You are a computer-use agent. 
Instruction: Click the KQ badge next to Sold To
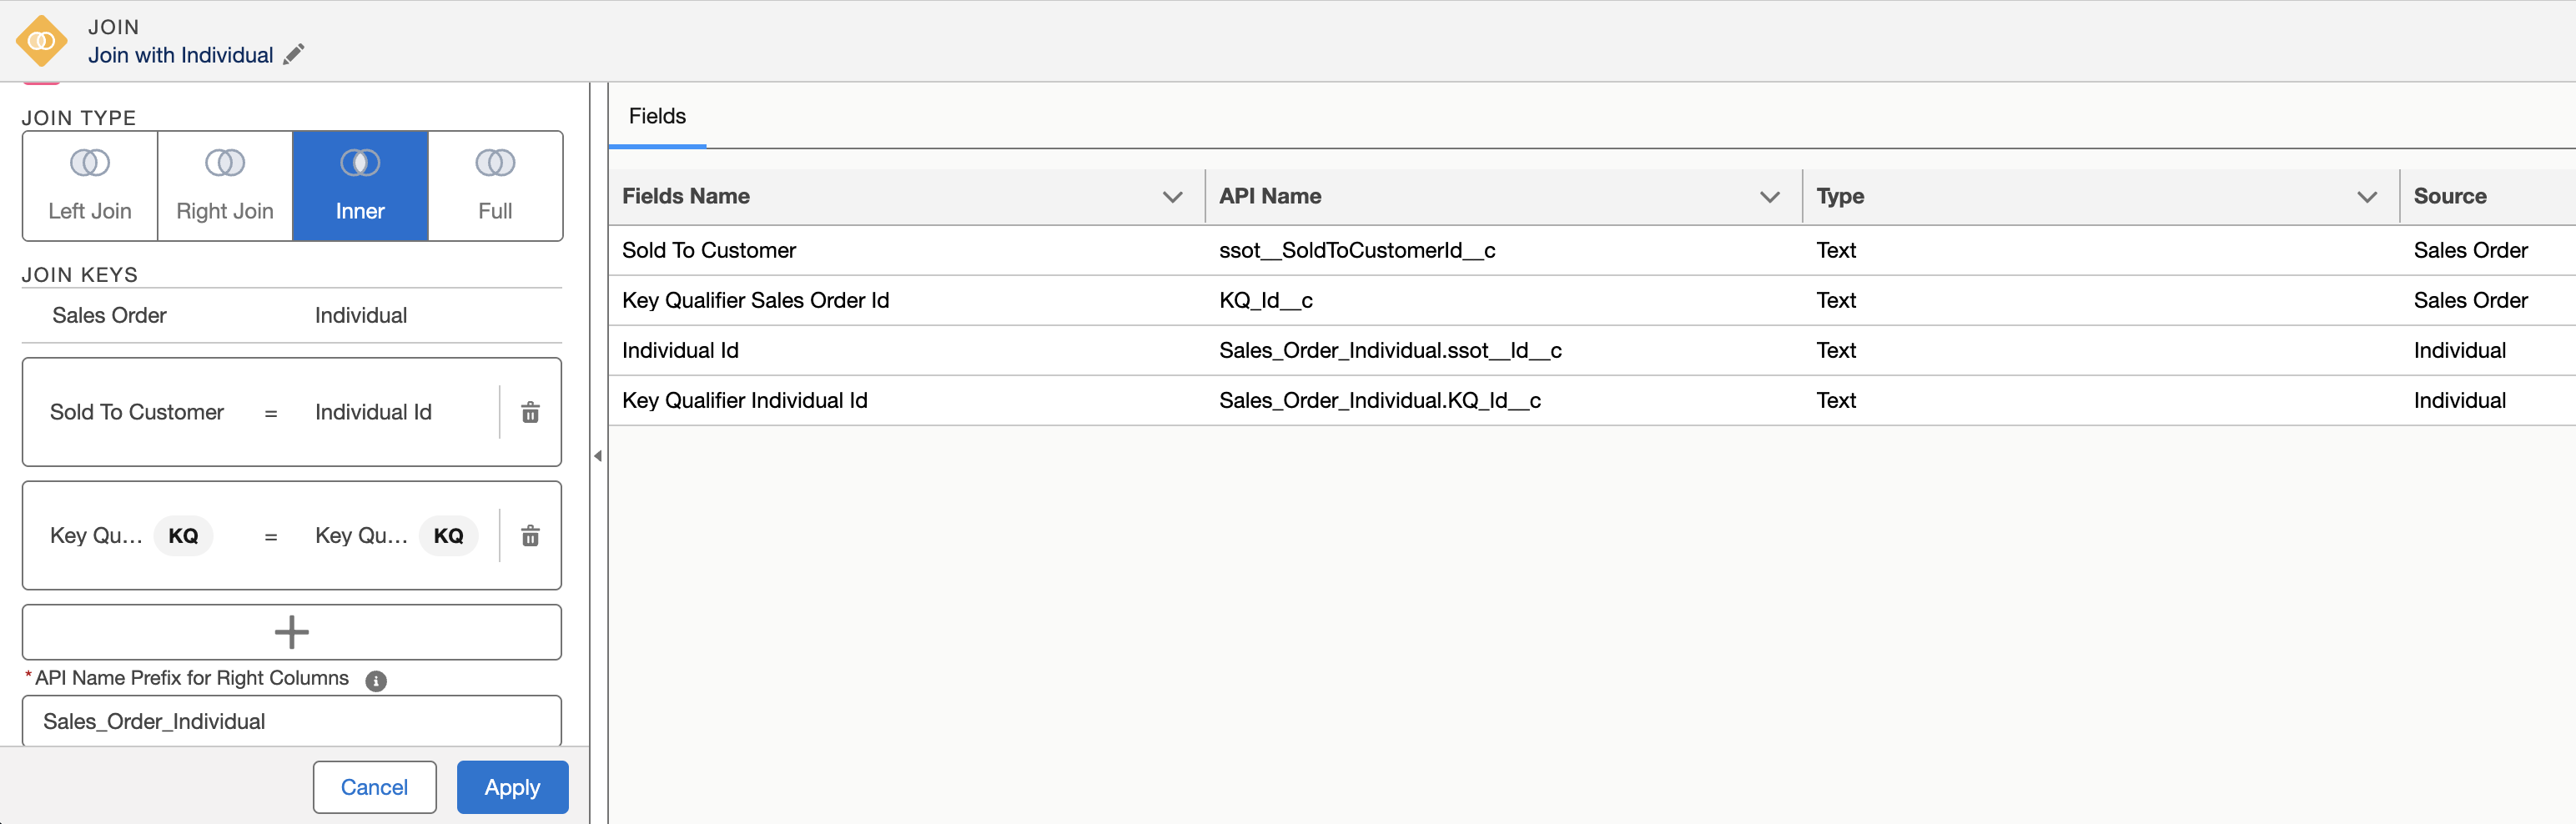tap(183, 535)
